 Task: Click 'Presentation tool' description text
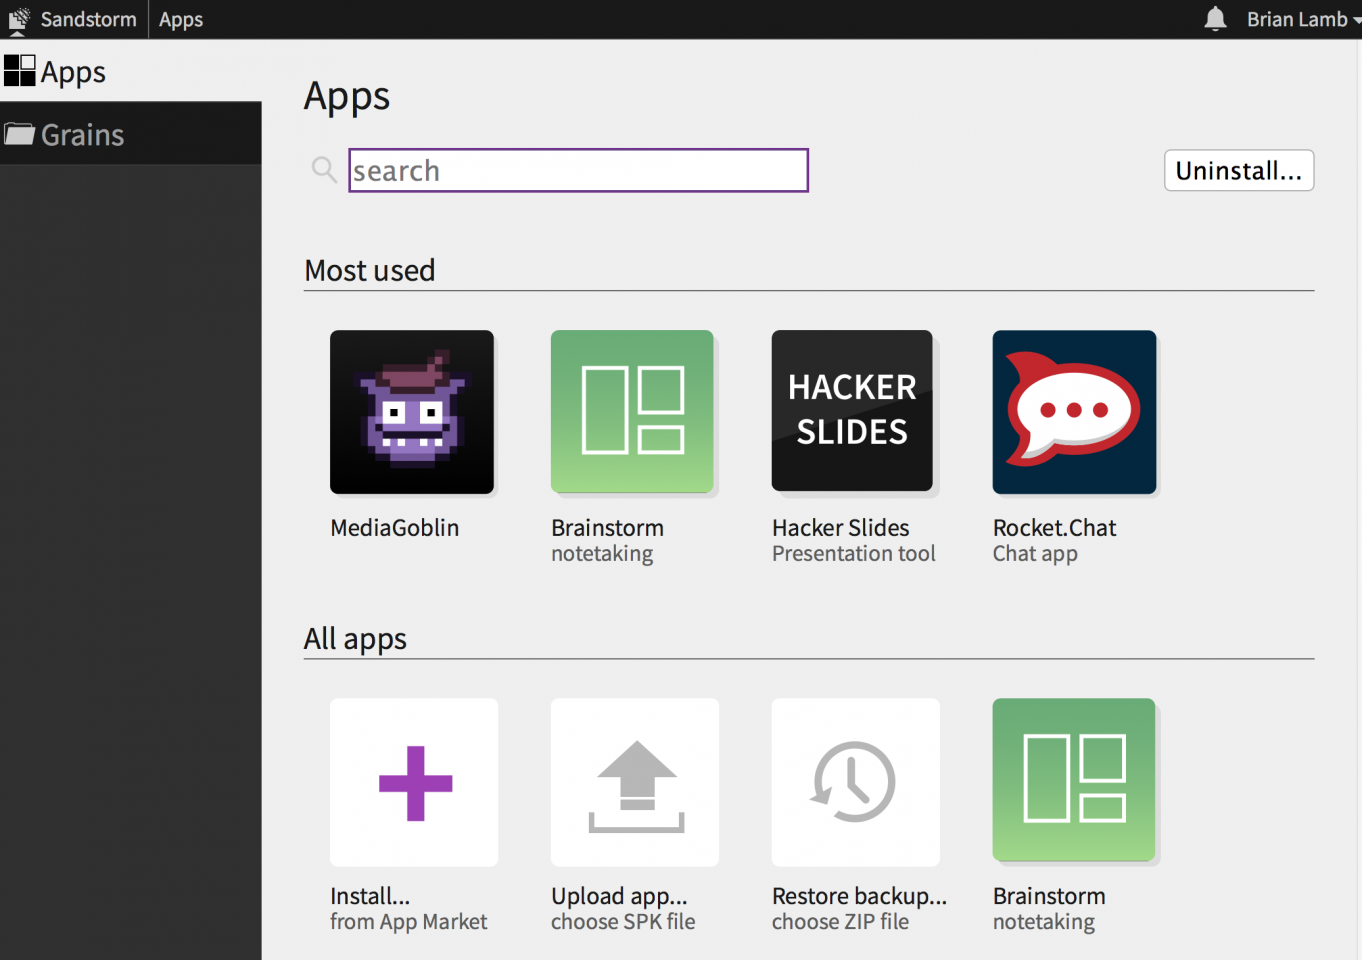(854, 553)
